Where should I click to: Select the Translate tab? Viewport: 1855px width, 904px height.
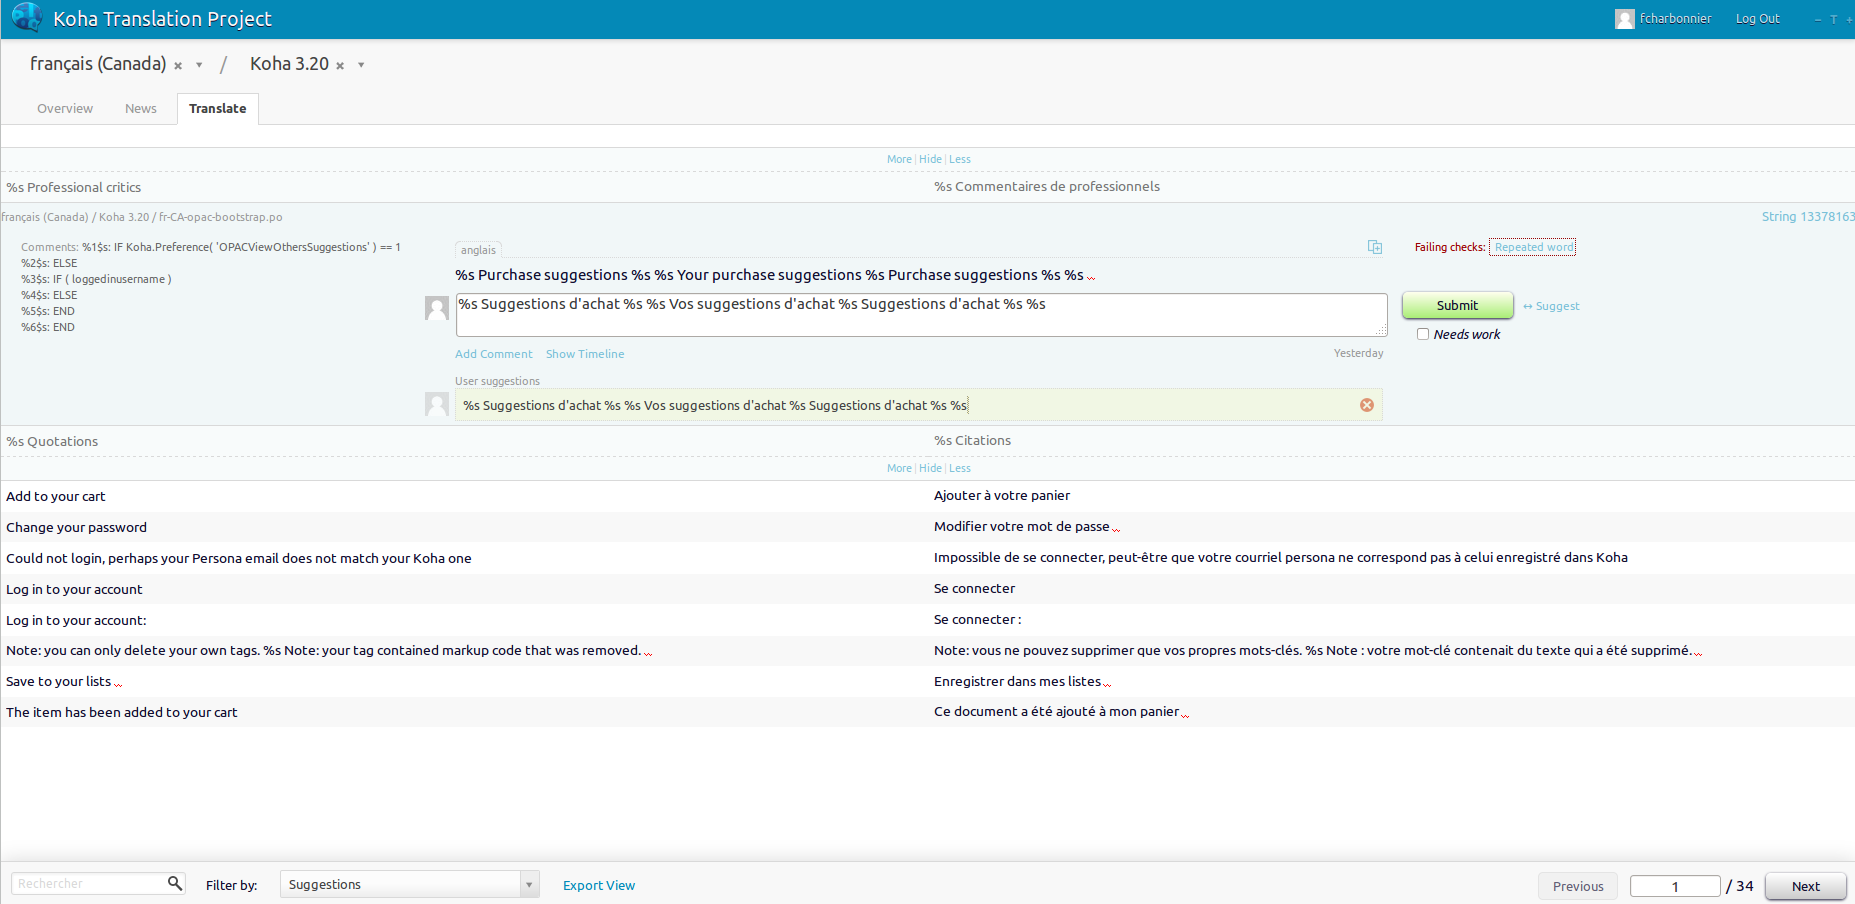point(218,109)
